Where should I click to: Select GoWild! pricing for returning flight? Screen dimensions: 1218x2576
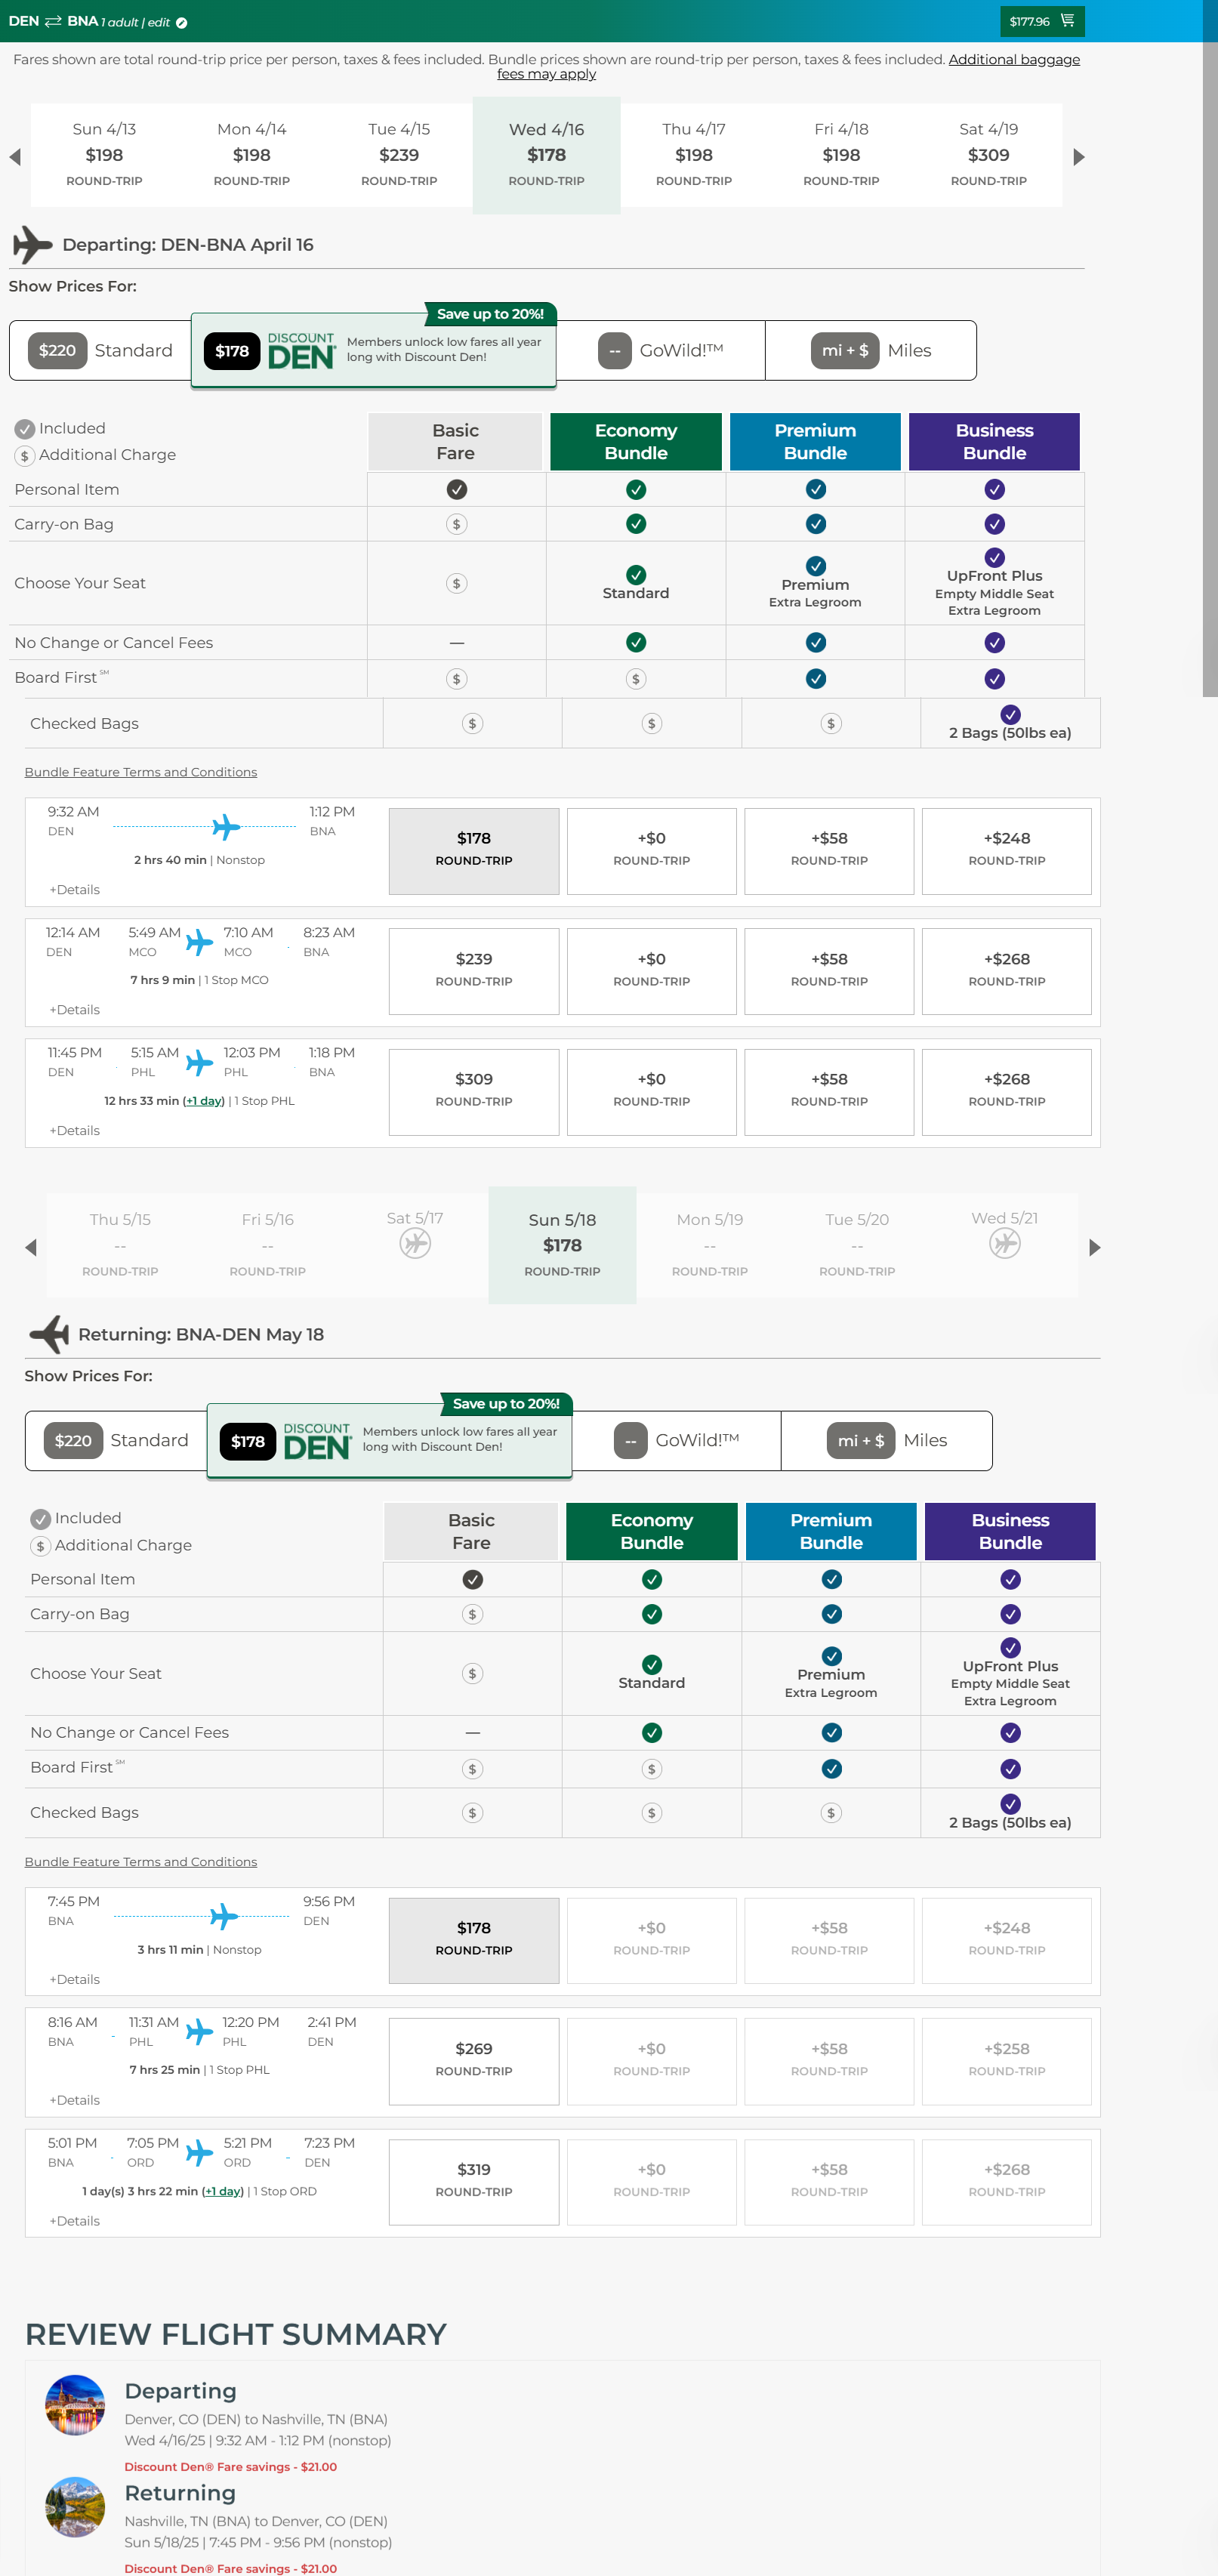[676, 1441]
